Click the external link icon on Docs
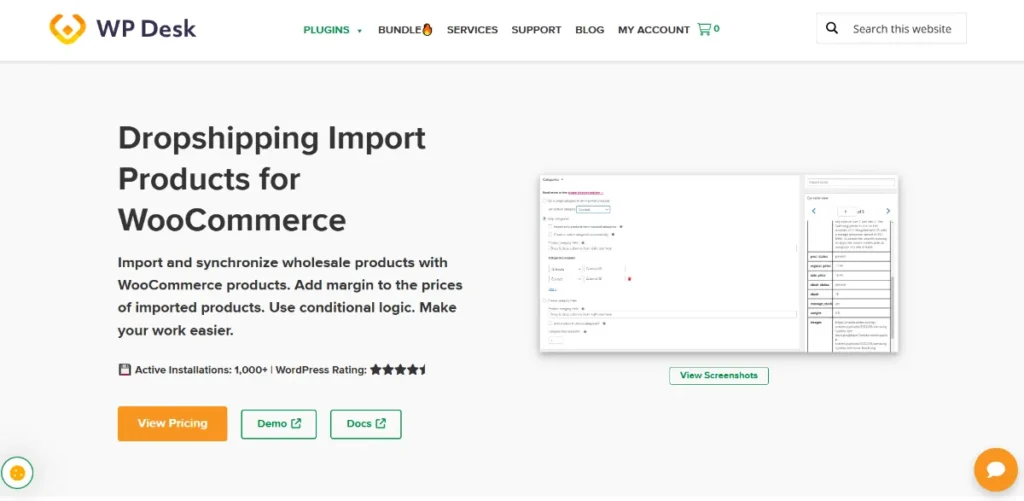 coord(381,424)
